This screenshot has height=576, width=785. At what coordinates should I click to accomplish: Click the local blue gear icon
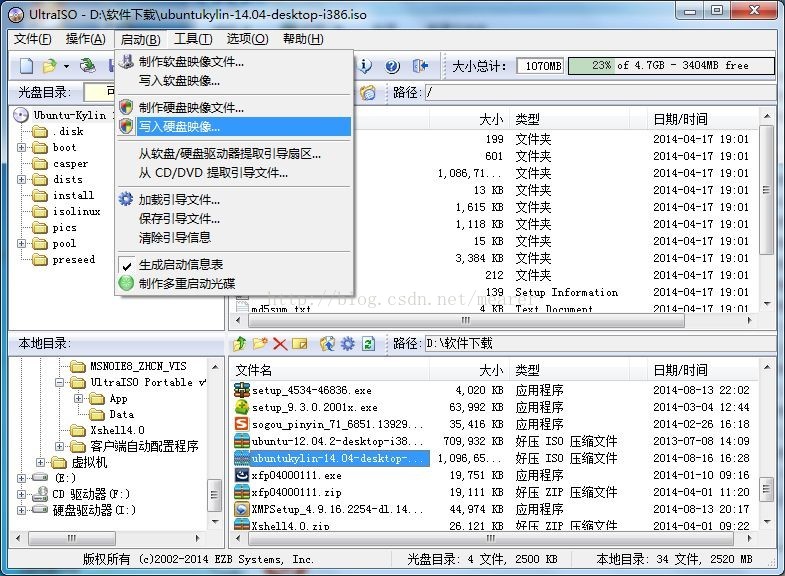click(347, 344)
